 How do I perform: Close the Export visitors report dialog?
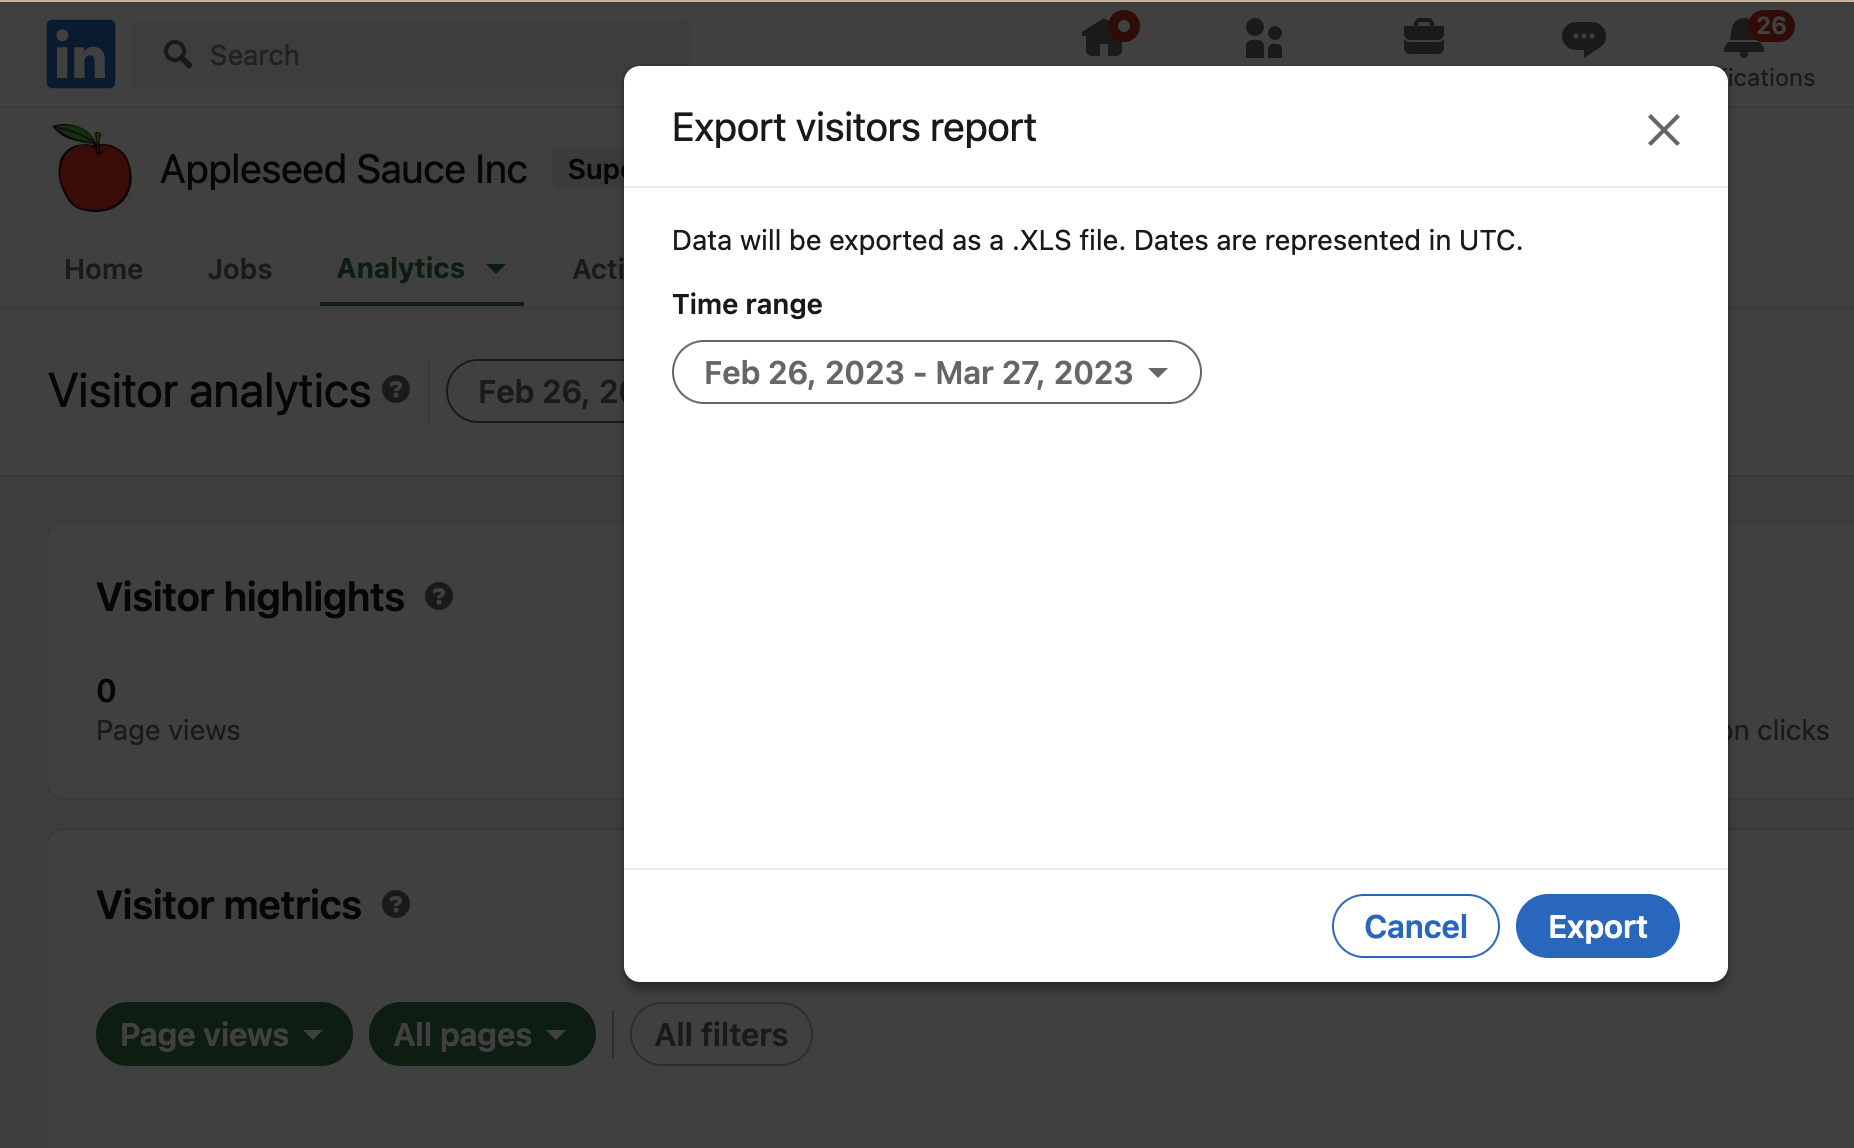(1664, 129)
